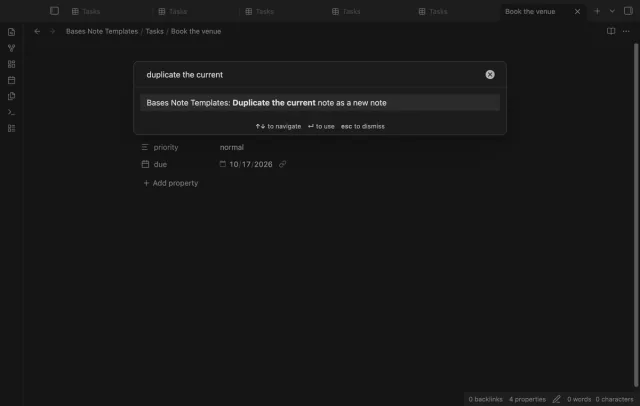Toggle the left sidebar icon

(x=54, y=11)
